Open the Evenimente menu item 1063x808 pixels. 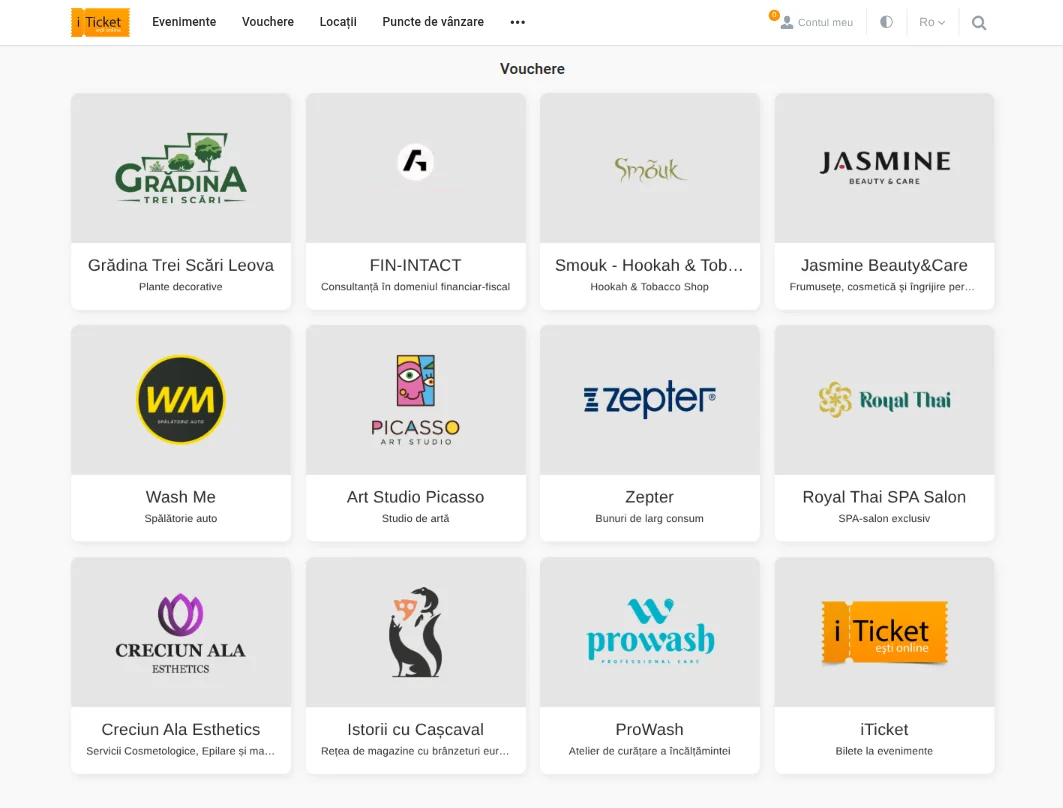184,22
